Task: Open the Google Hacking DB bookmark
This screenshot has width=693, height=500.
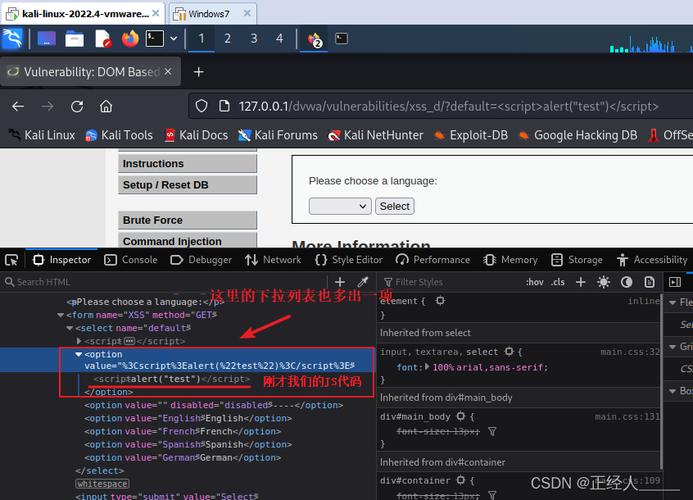Action: tap(578, 135)
